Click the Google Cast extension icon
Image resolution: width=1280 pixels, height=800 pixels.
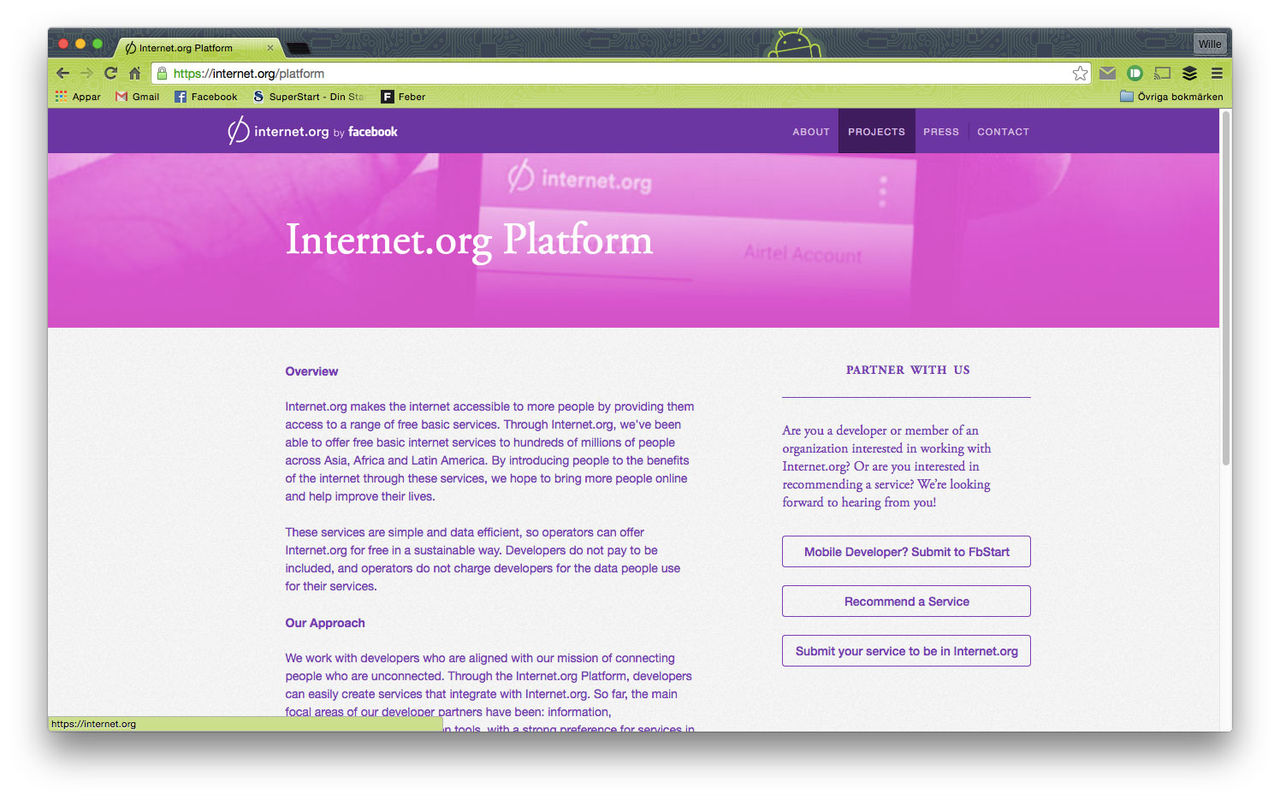1162,73
